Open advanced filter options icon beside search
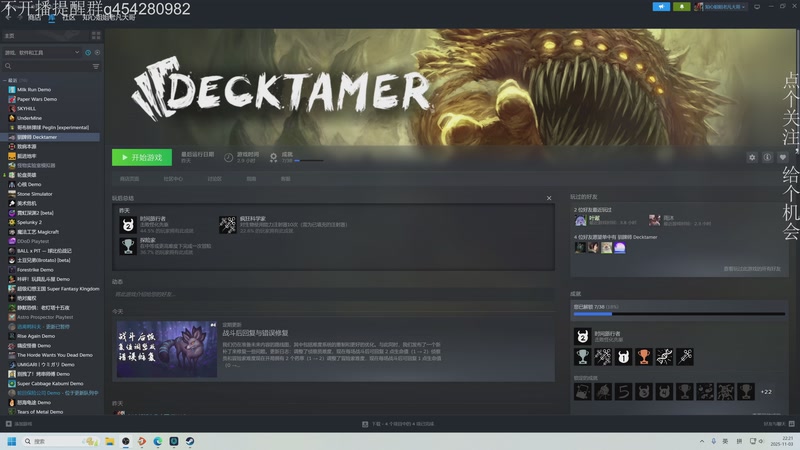The width and height of the screenshot is (800, 450). (x=96, y=66)
